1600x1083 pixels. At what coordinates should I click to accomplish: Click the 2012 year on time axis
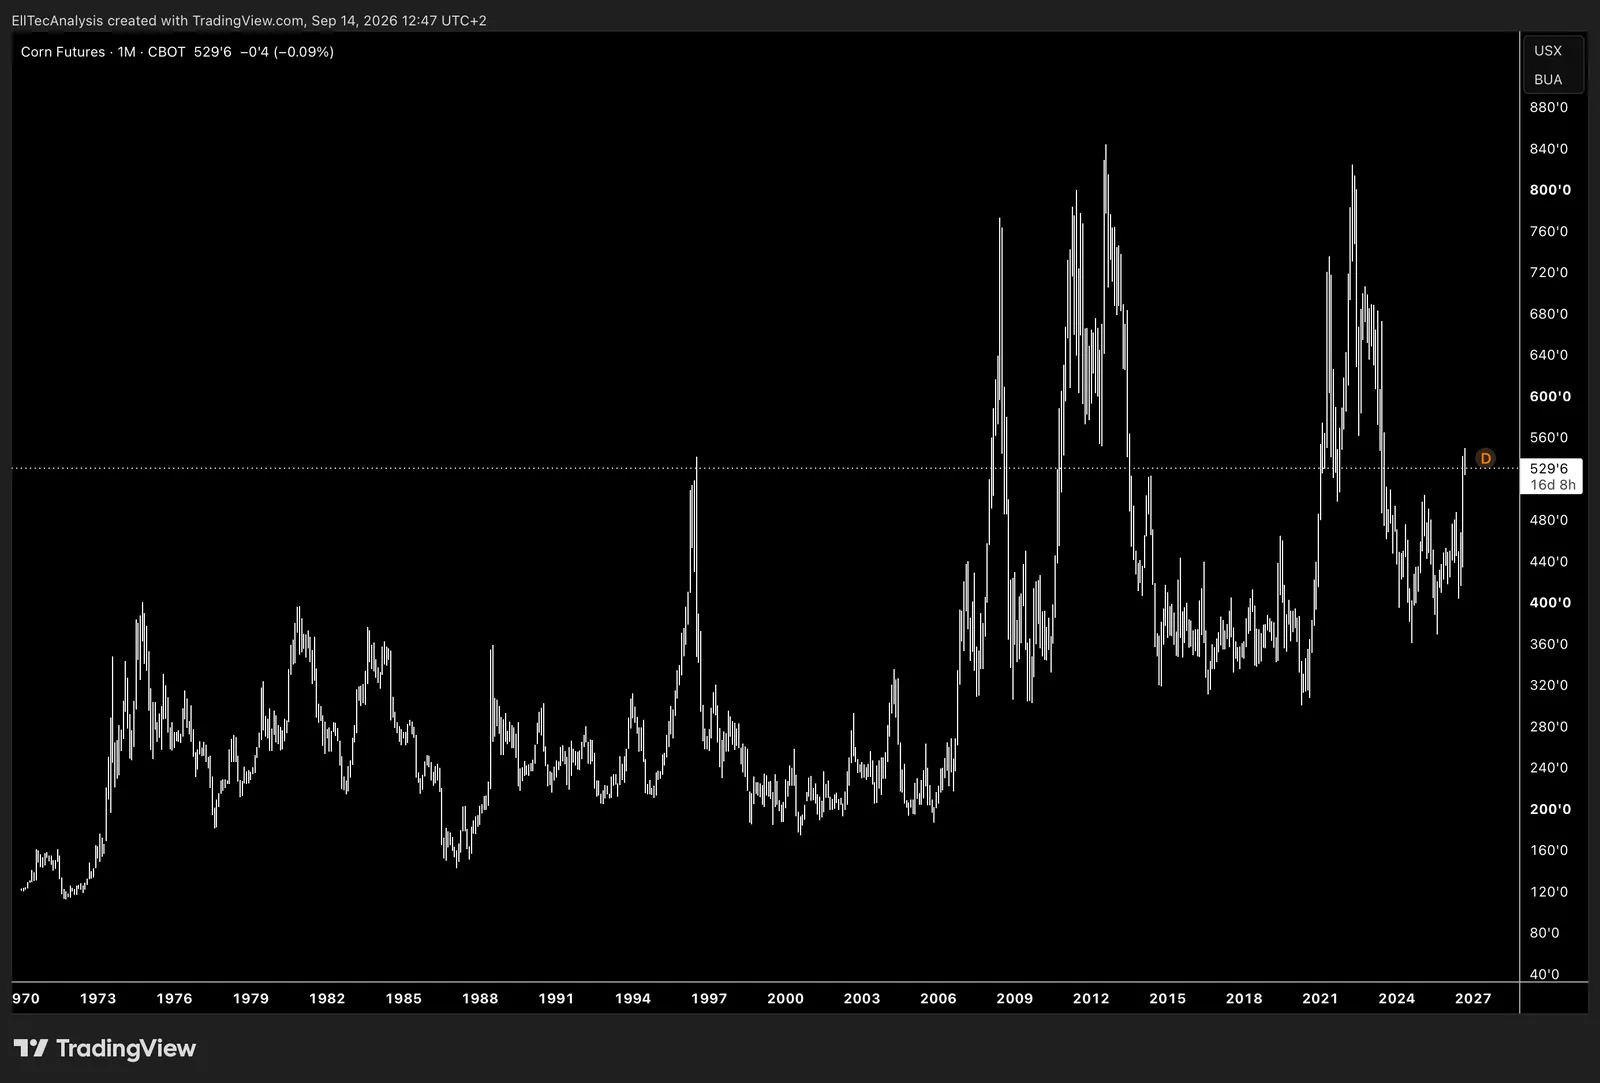tap(1091, 998)
